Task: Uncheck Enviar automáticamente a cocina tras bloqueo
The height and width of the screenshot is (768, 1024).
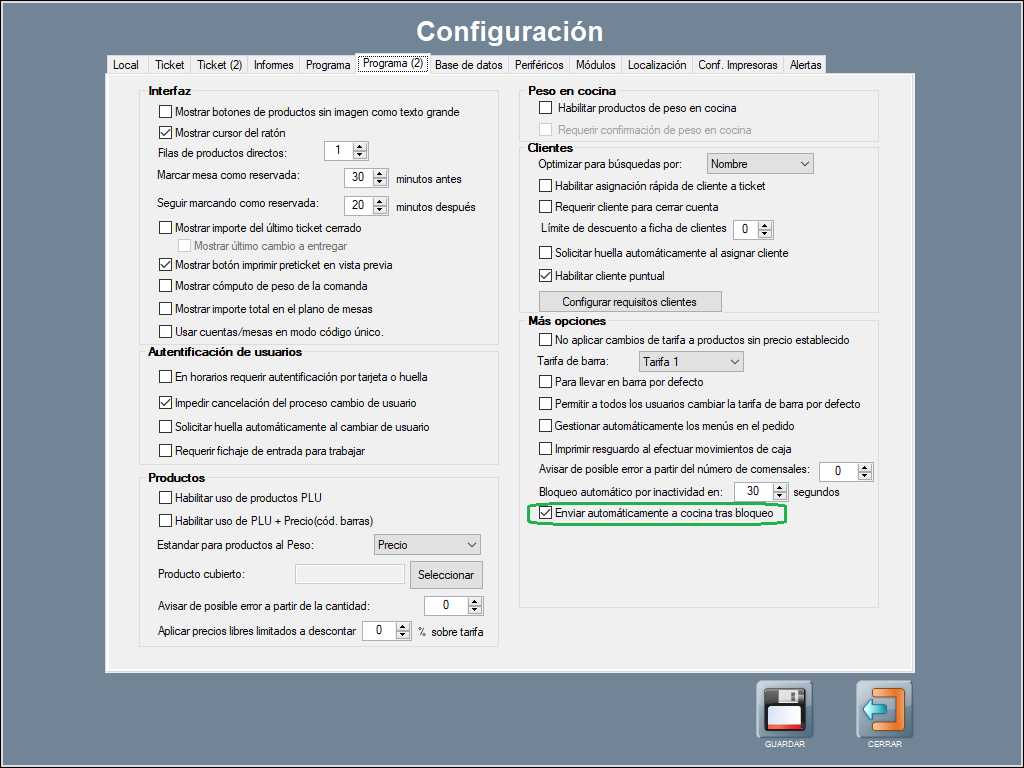Action: (x=545, y=513)
